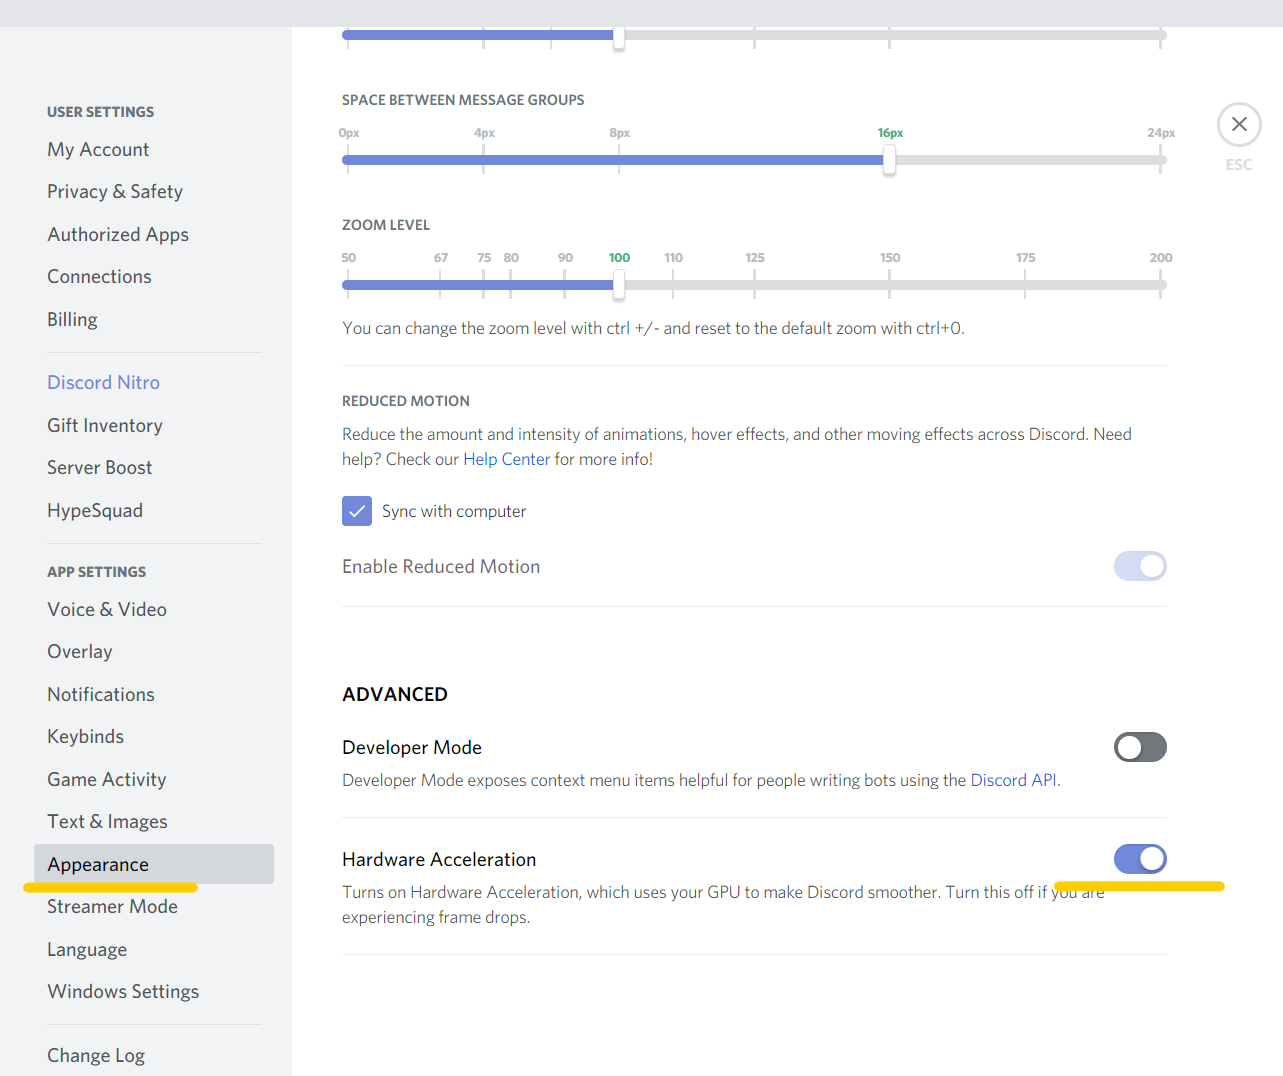The image size is (1283, 1076).
Task: Click the 'Developer Mode' heading text
Action: 412,747
